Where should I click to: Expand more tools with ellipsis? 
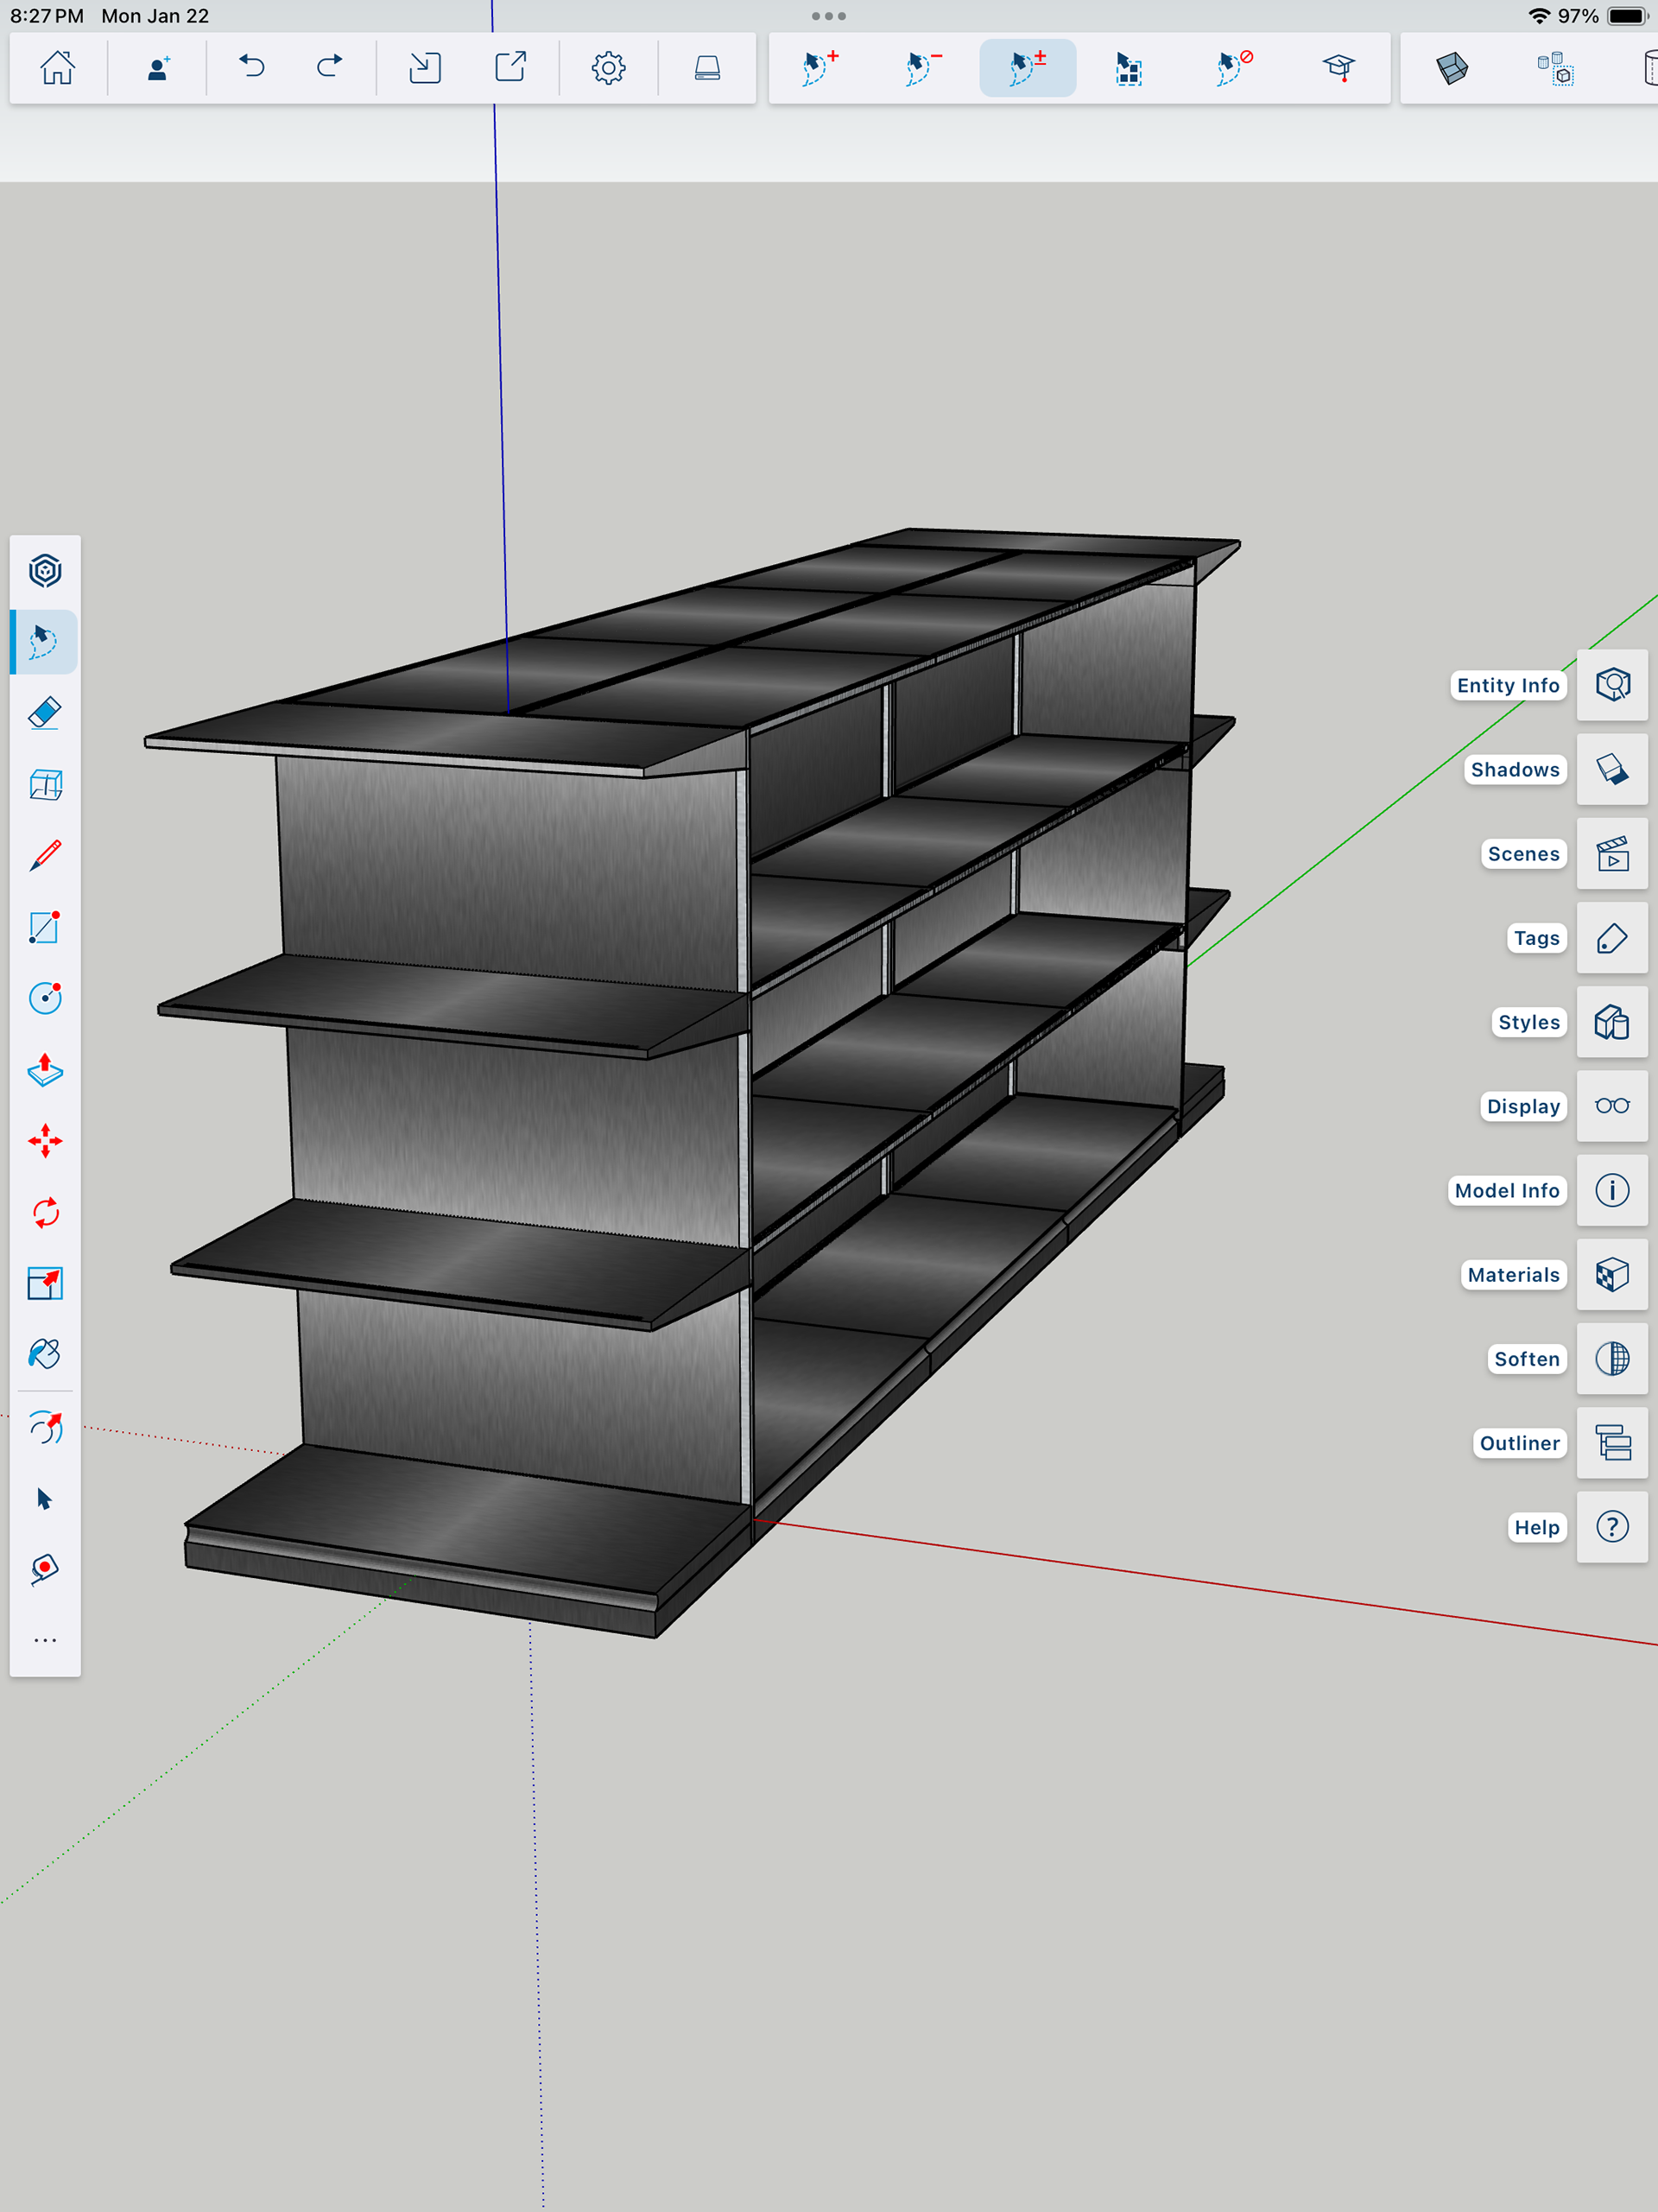45,1641
